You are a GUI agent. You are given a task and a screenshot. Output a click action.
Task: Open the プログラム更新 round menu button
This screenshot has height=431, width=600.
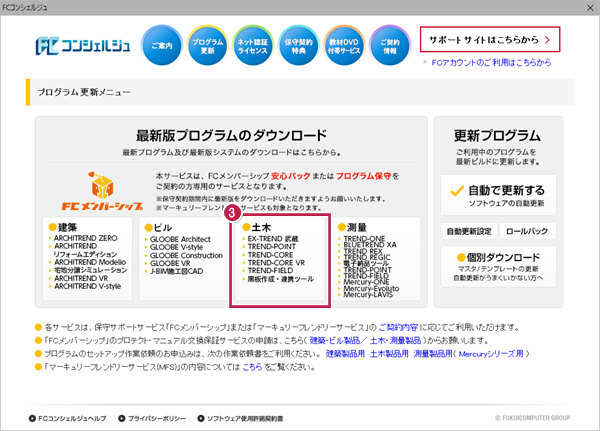pos(207,46)
